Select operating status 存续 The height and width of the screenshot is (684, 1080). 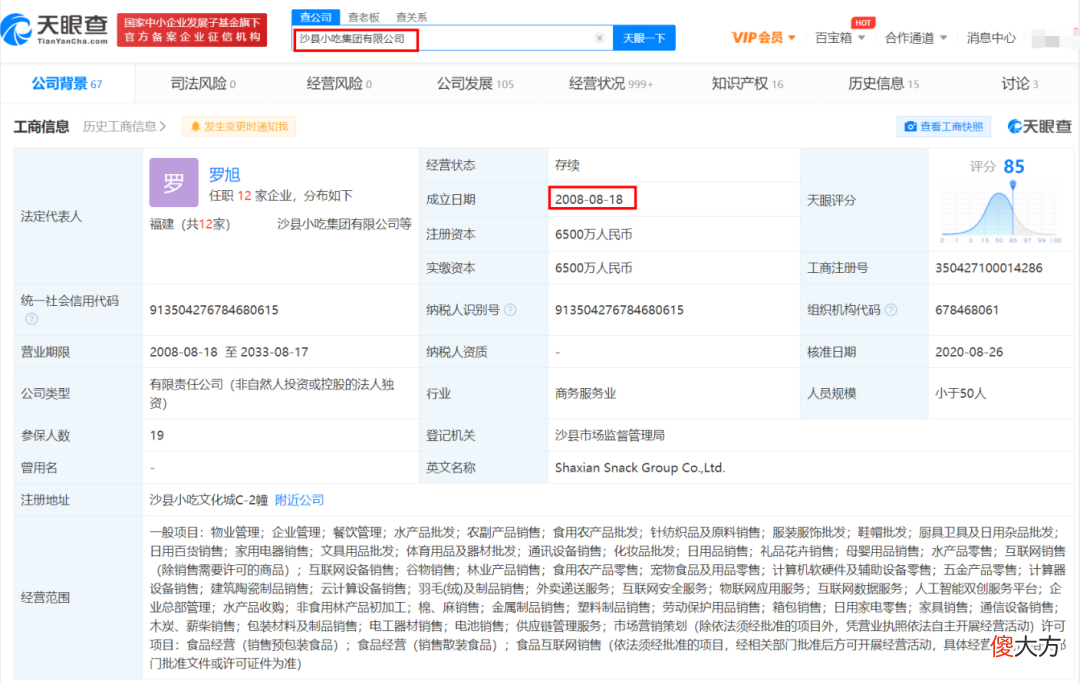[567, 165]
